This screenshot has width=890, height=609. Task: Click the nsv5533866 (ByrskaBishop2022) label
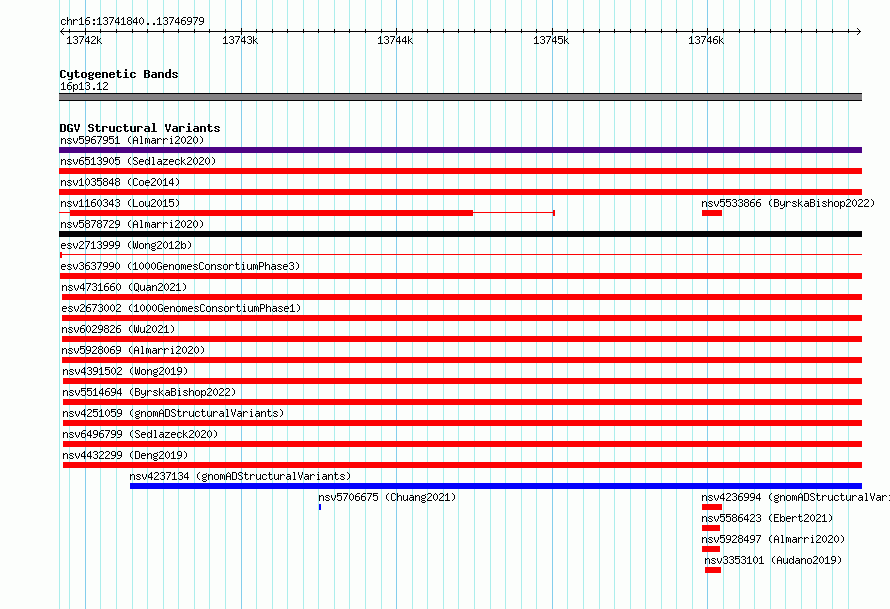tap(788, 203)
